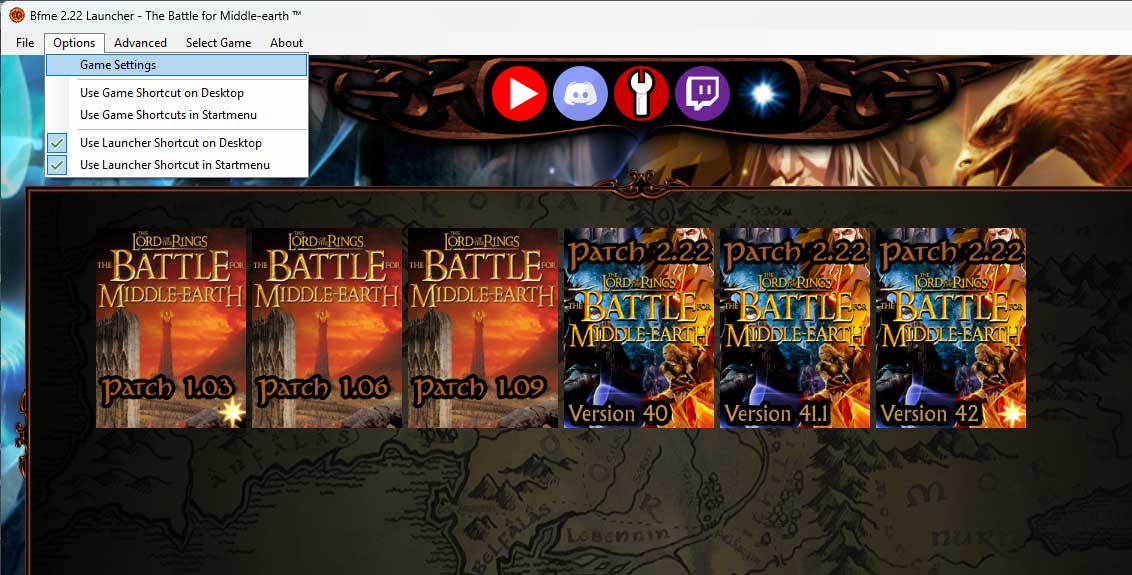Open the red wrench tool icon
Screen dimensions: 1132x575
tap(641, 94)
